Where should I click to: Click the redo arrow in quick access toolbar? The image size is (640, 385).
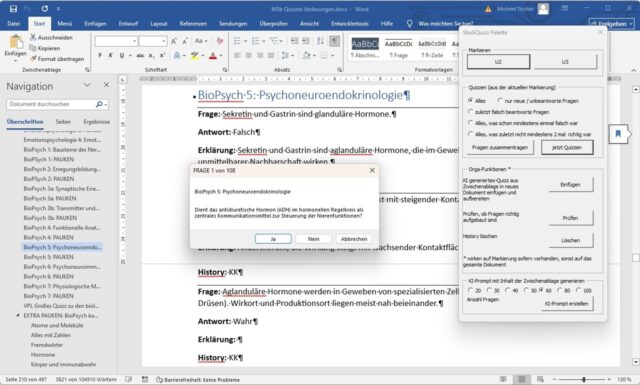point(44,9)
